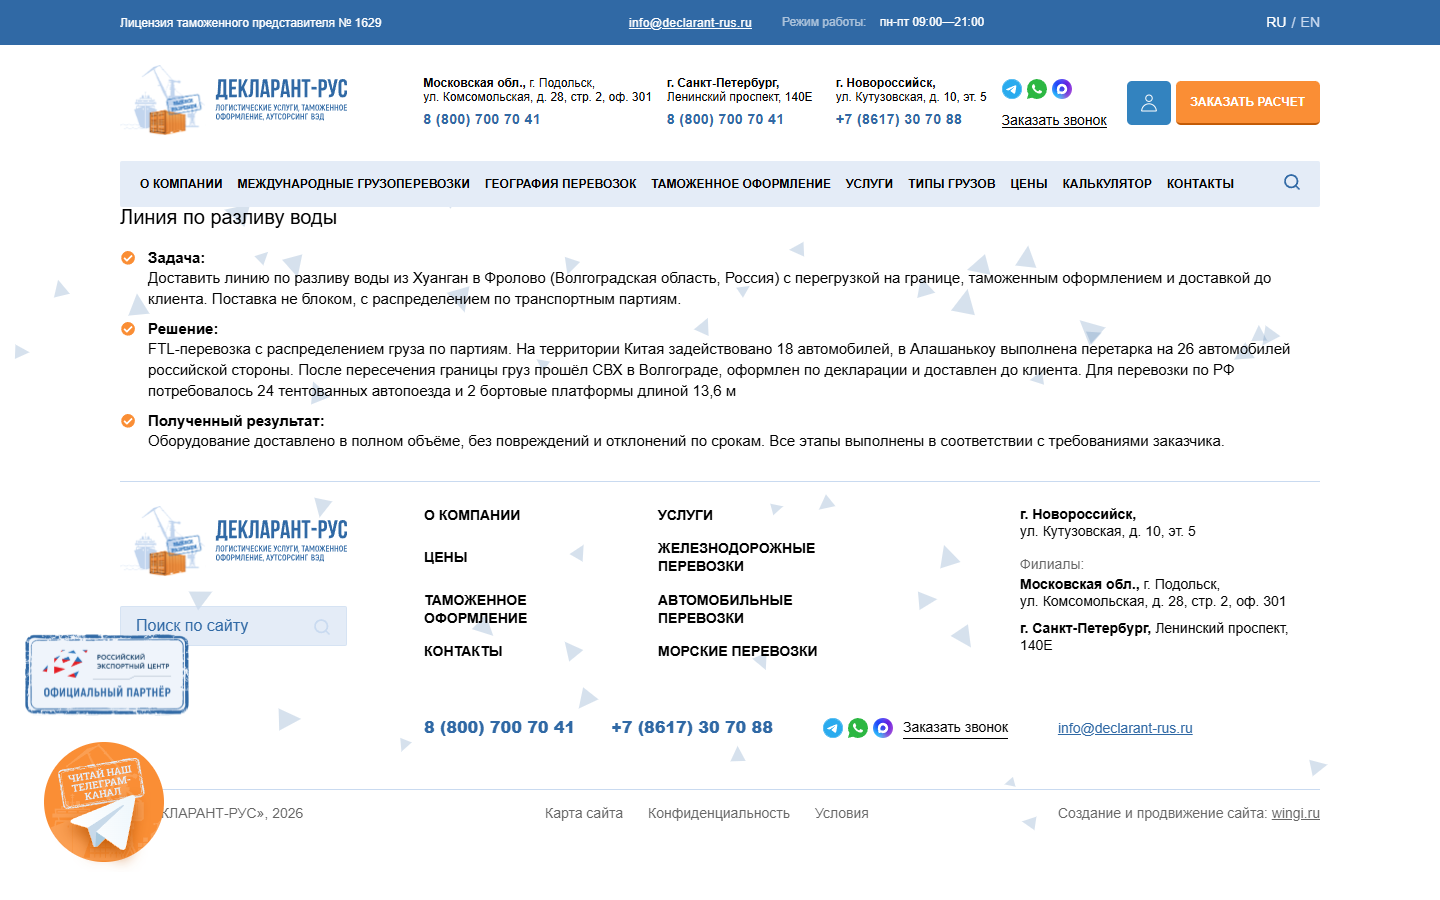1440x900 pixels.
Task: Open Калькулятор menu item
Action: pyautogui.click(x=1107, y=184)
